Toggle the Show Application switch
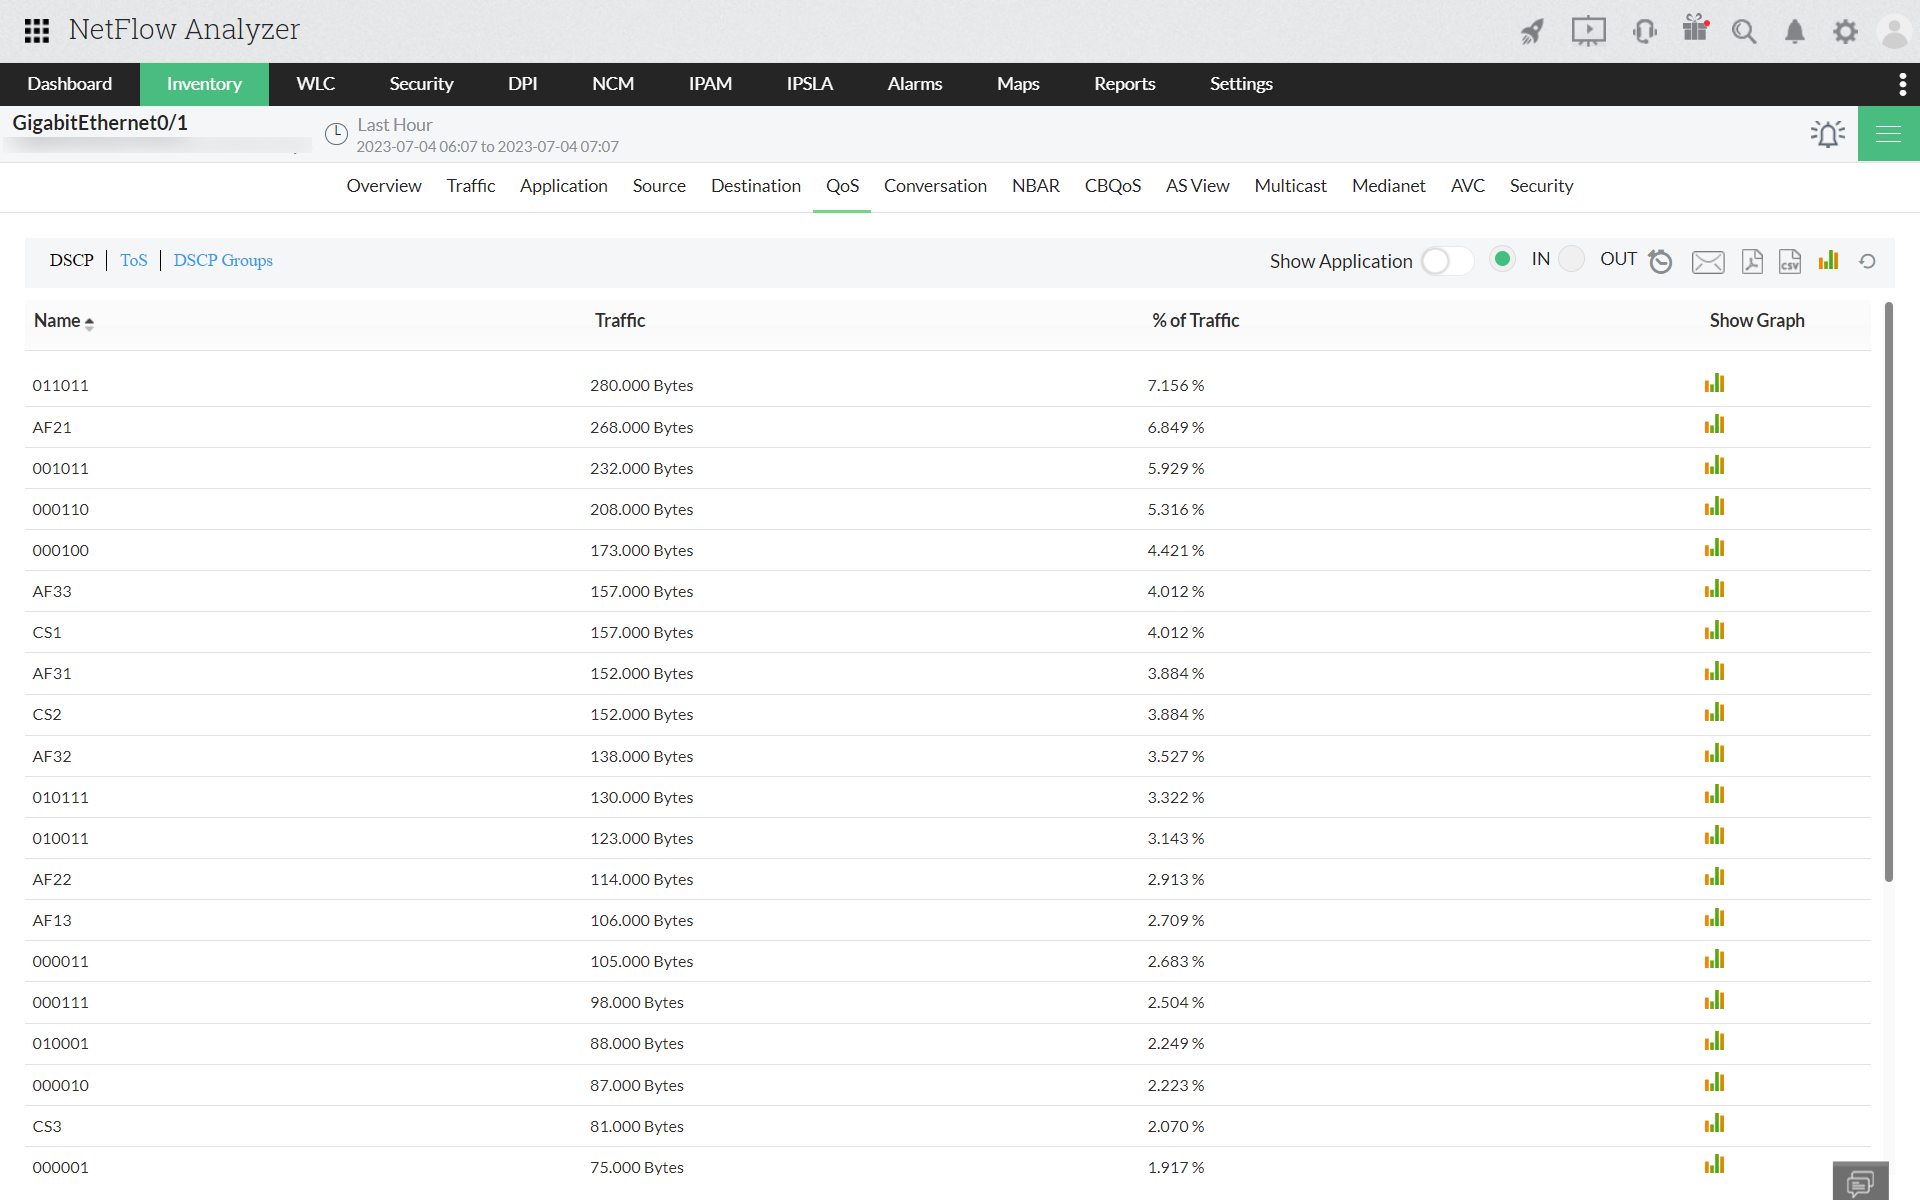This screenshot has width=1920, height=1200. click(1446, 261)
